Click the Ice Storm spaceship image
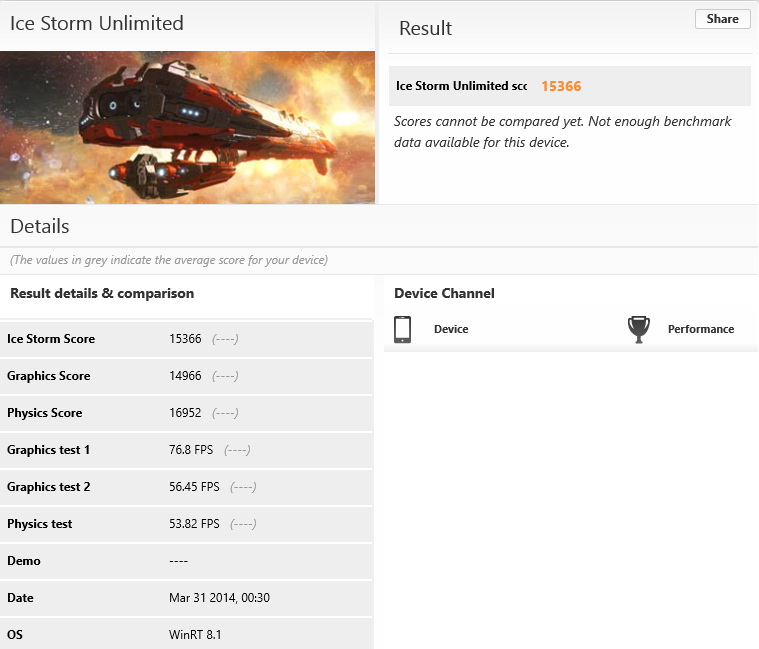 click(187, 127)
